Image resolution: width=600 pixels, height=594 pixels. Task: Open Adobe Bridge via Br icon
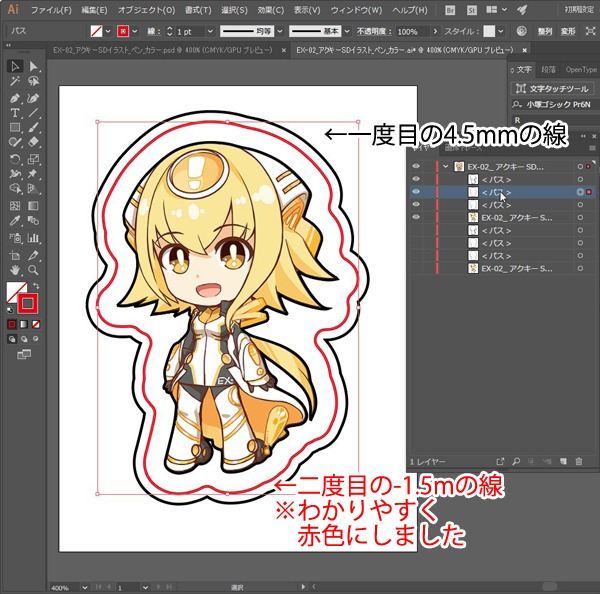[x=450, y=10]
